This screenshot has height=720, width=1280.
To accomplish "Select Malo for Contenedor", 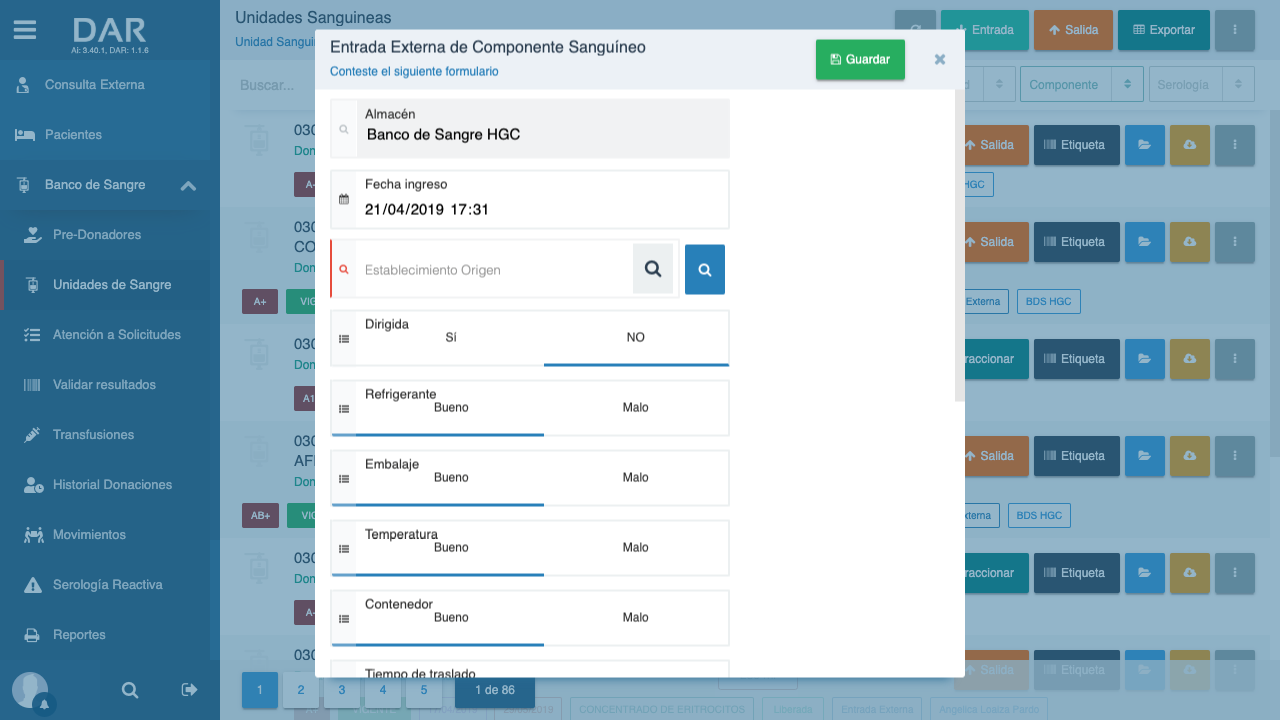I will [636, 618].
